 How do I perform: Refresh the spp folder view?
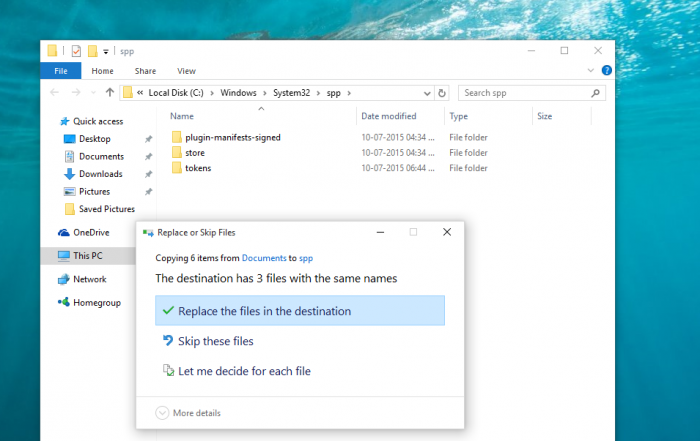[442, 93]
